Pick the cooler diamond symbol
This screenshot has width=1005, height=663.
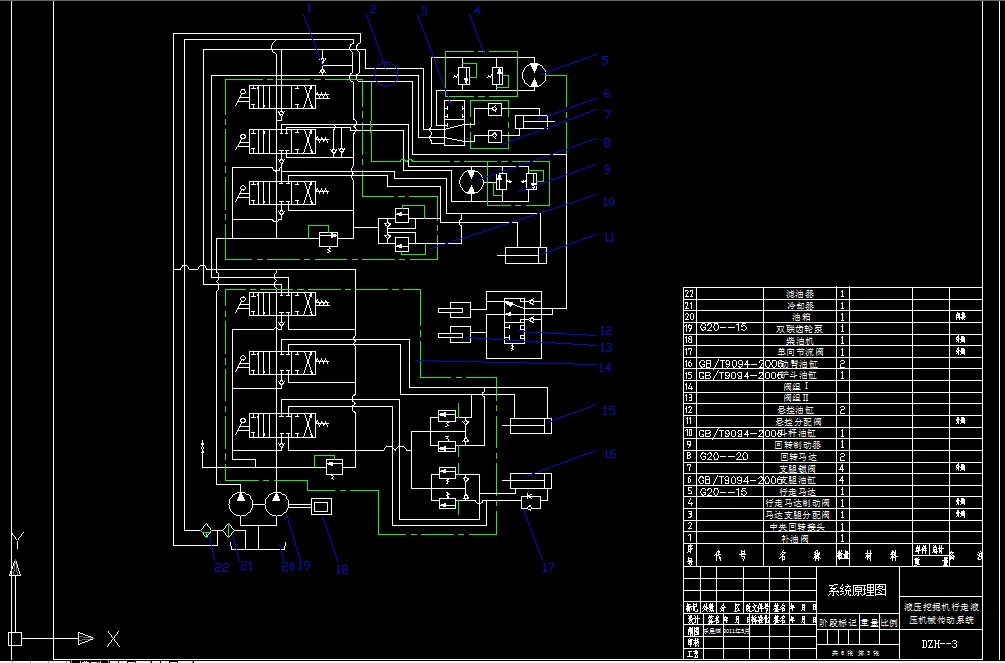228,531
